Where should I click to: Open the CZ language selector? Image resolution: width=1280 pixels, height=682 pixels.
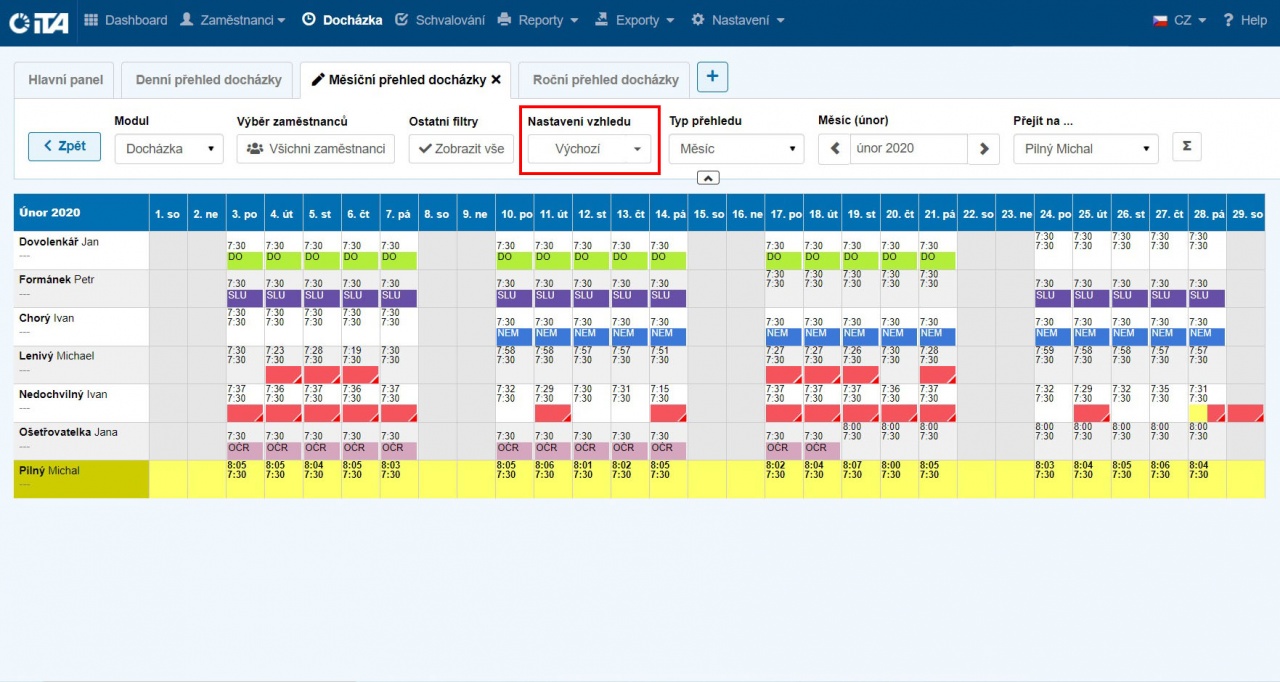pos(1179,20)
